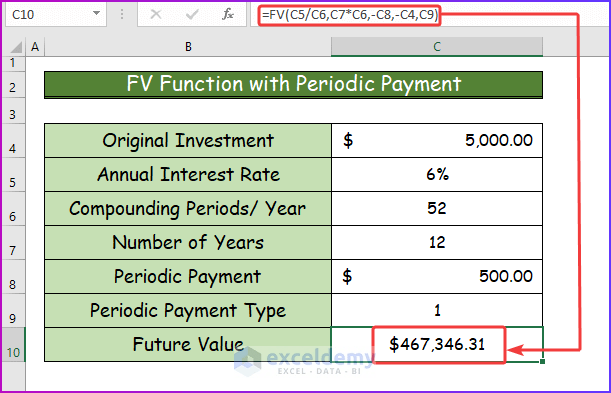Select row 1 header
Screen dimensions: 611x393
pyautogui.click(x=13, y=63)
